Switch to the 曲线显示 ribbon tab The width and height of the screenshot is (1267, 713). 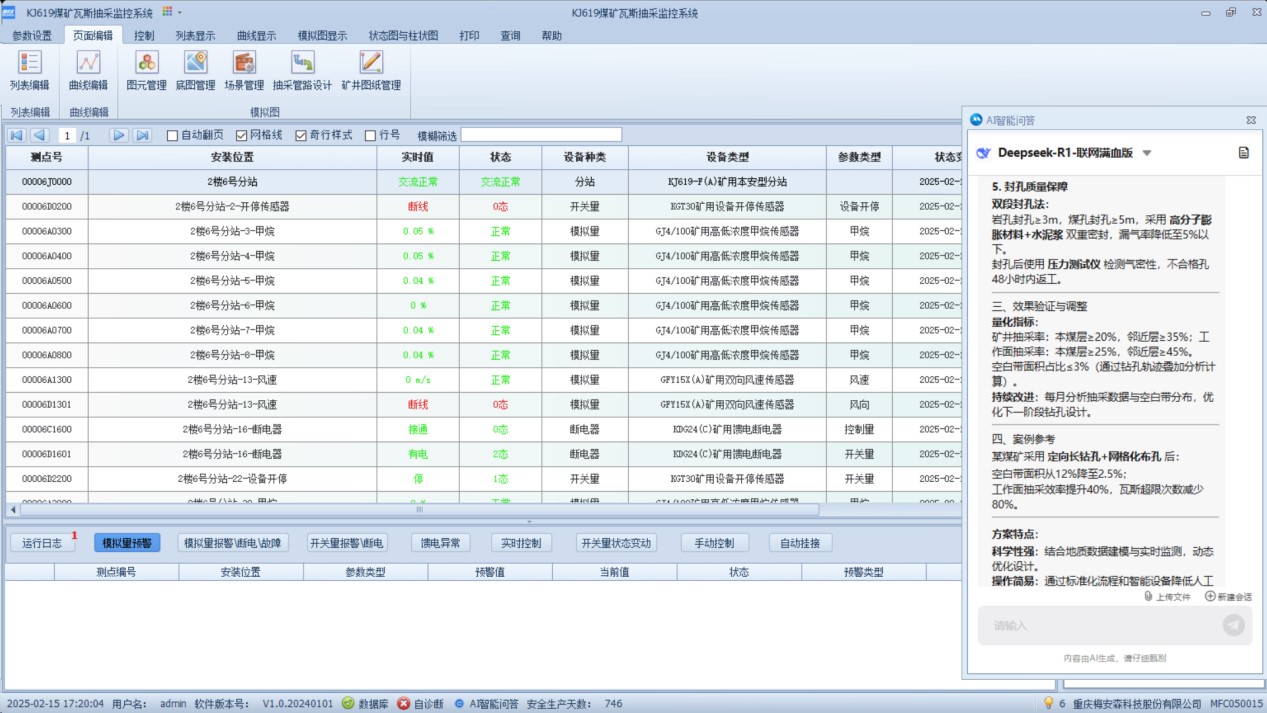pyautogui.click(x=256, y=35)
